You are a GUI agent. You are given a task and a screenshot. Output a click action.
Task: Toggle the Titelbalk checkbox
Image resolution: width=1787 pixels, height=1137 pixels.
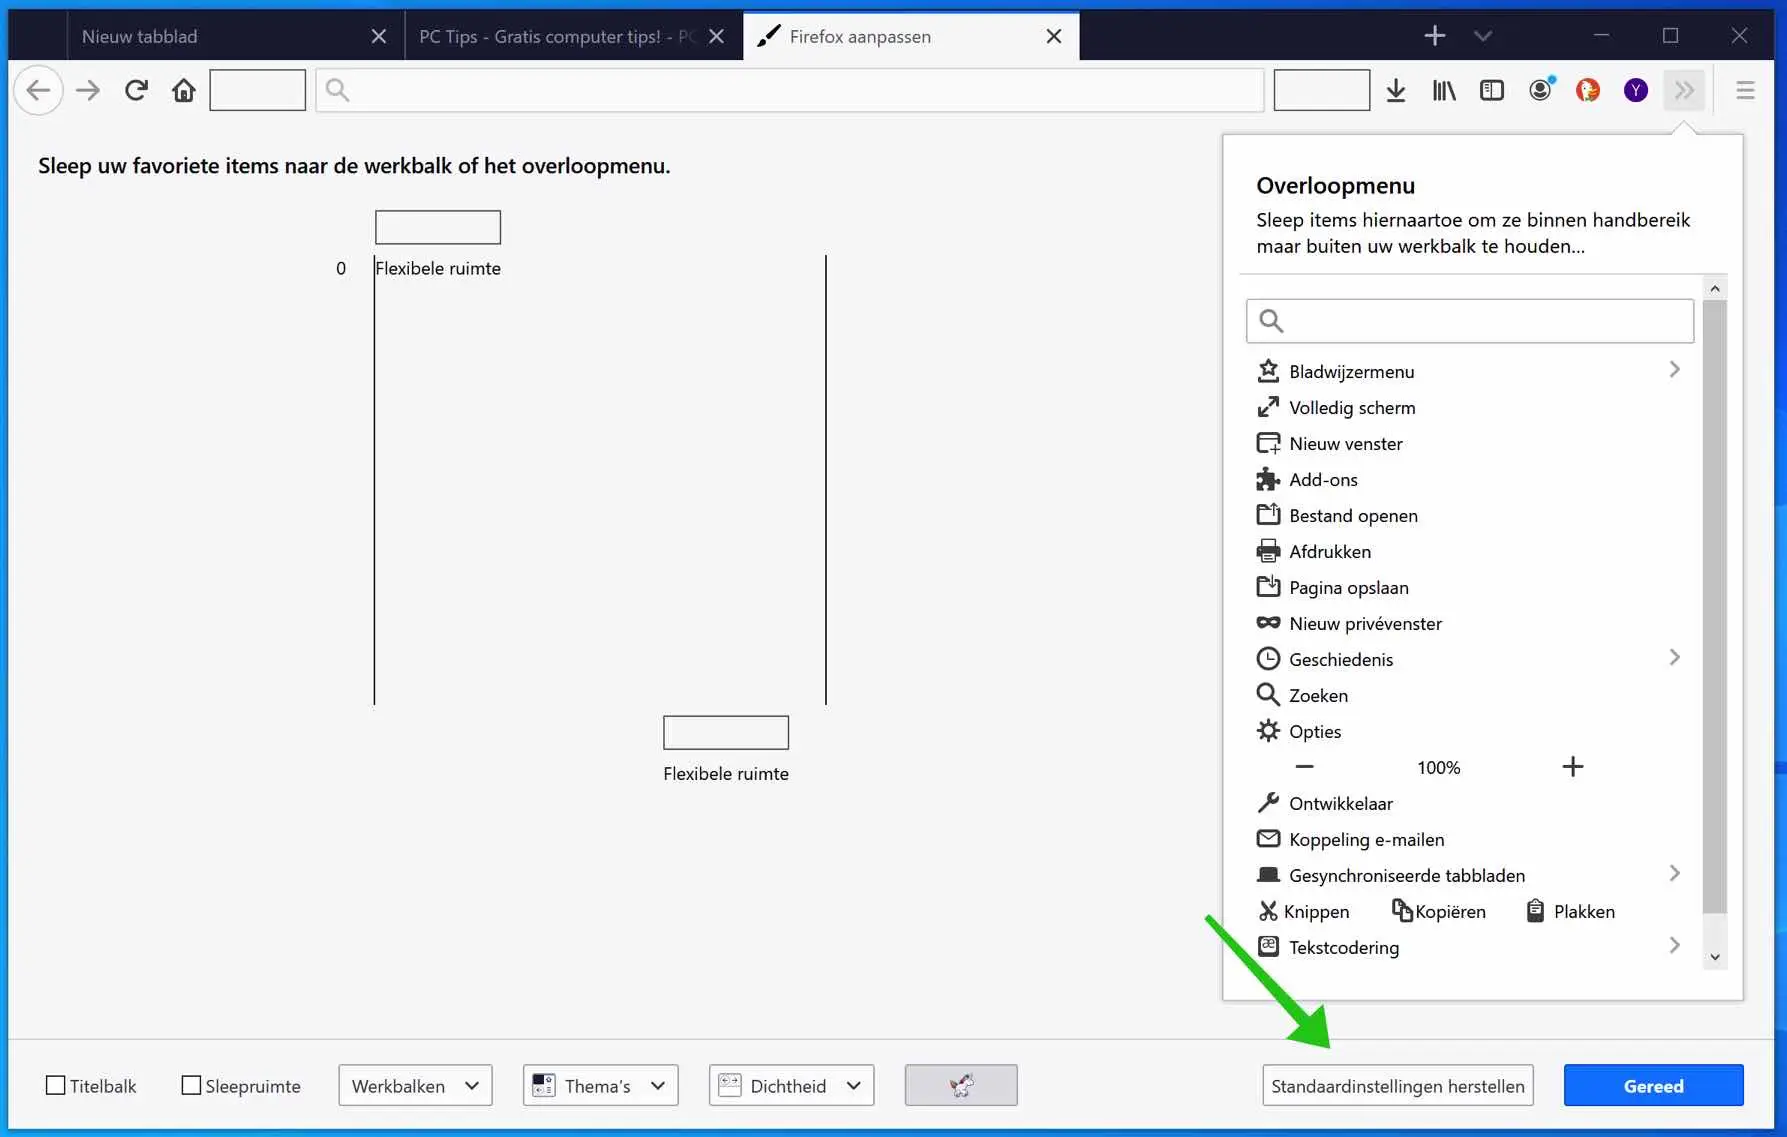pos(56,1085)
